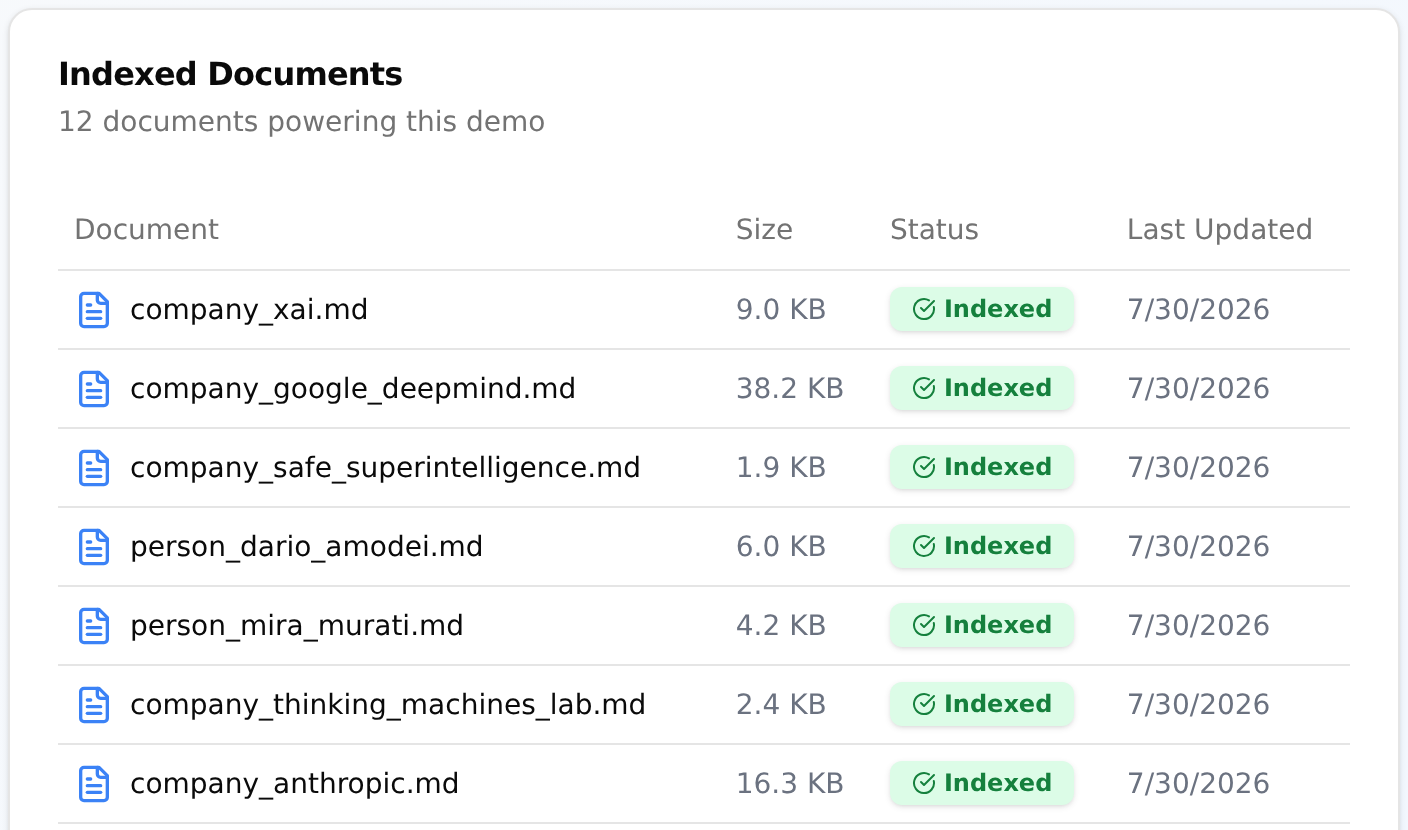Select the person_dario_amodei.md file name
1408x830 pixels.
click(x=306, y=547)
